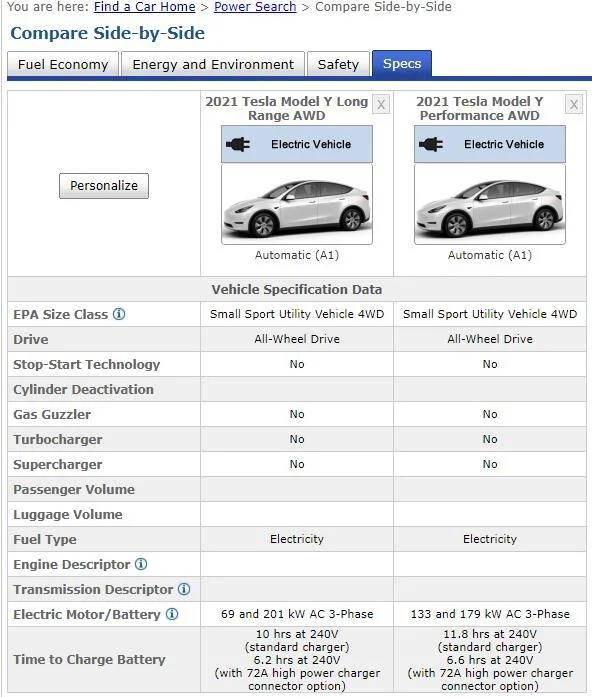592x697 pixels.
Task: Click the info icon beside EPA Size Class
Action: (x=119, y=314)
